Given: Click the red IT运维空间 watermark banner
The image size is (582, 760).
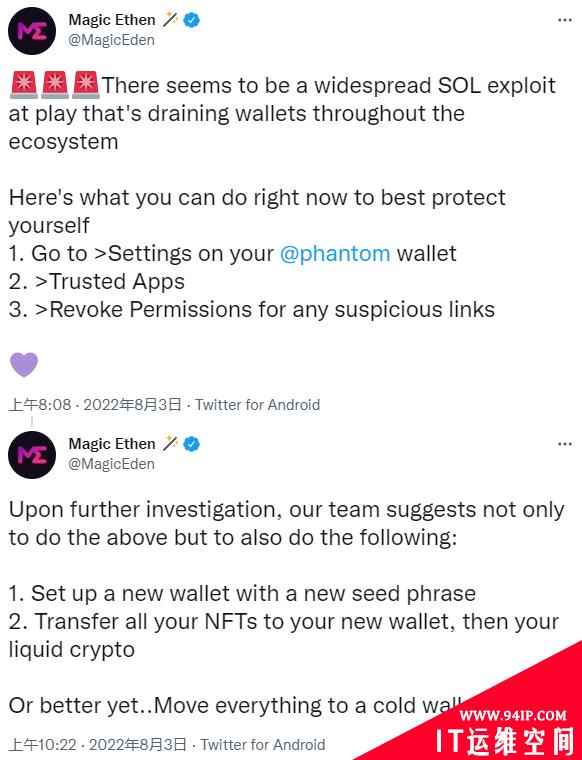Looking at the screenshot, I should (504, 727).
